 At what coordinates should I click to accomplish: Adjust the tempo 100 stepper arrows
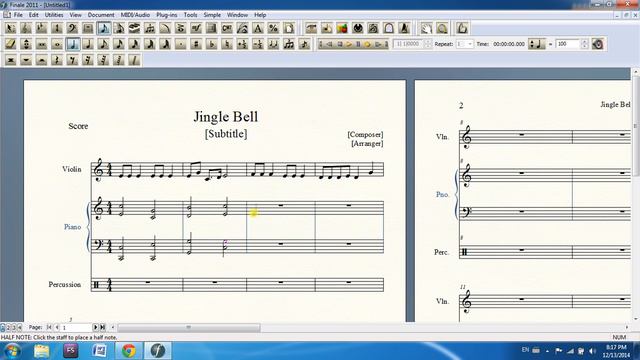(x=584, y=44)
